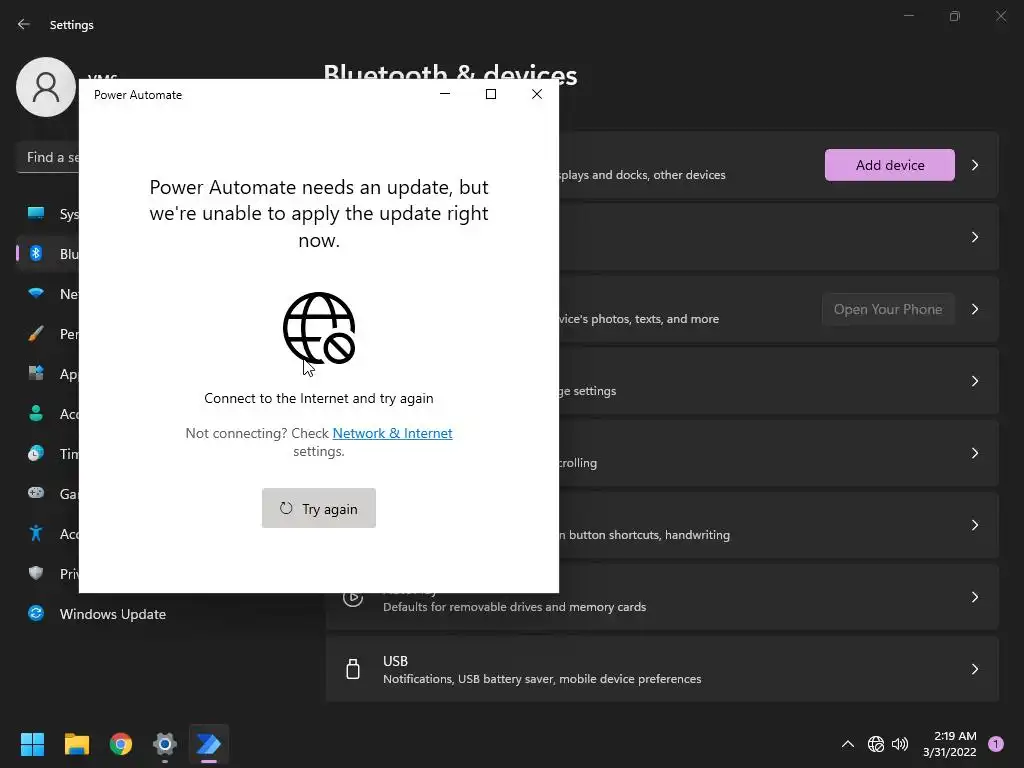
Task: Select the Time & language clock icon
Action: click(36, 453)
